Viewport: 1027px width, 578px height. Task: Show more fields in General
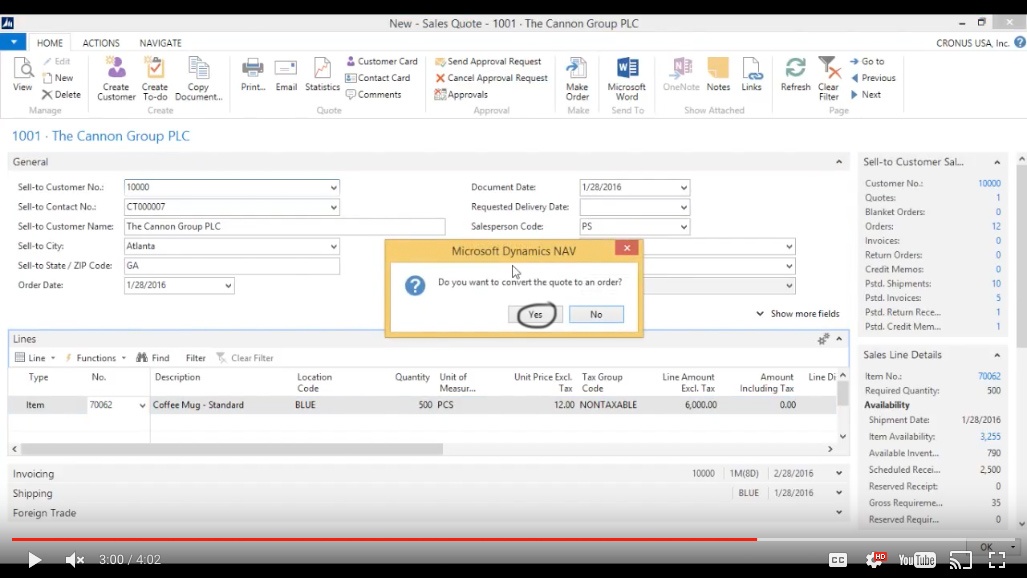(x=797, y=314)
